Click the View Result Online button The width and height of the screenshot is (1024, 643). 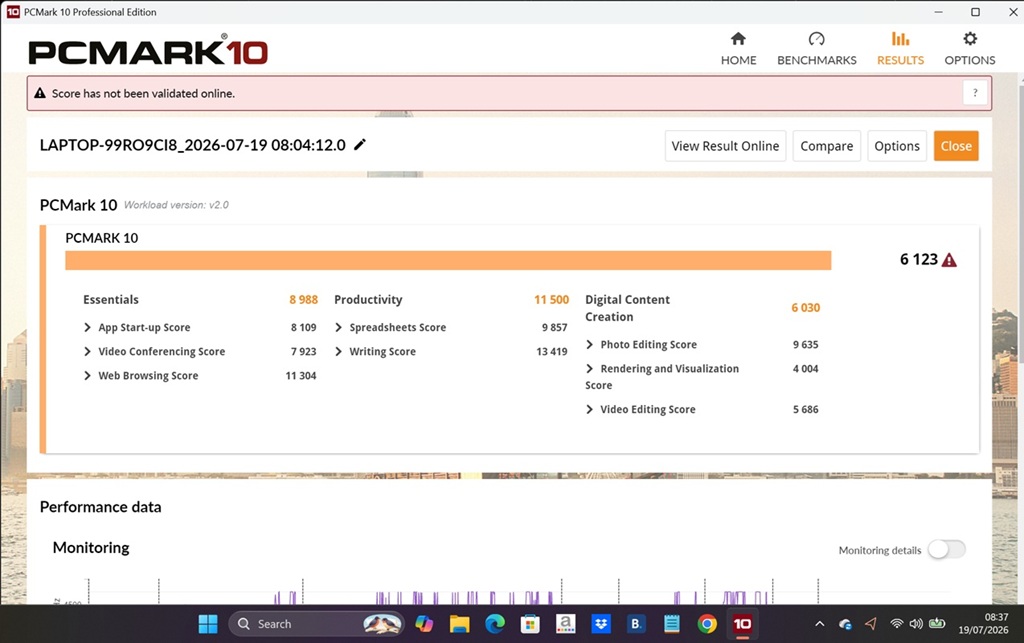click(x=725, y=146)
